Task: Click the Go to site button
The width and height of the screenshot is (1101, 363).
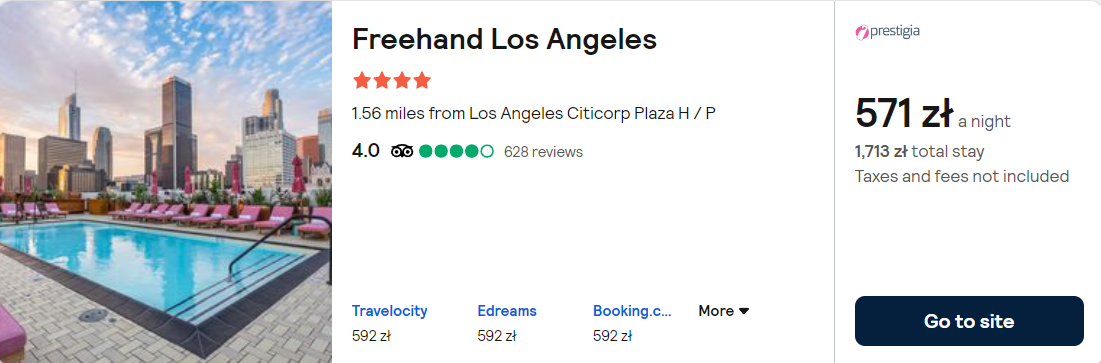Action: pos(969,321)
